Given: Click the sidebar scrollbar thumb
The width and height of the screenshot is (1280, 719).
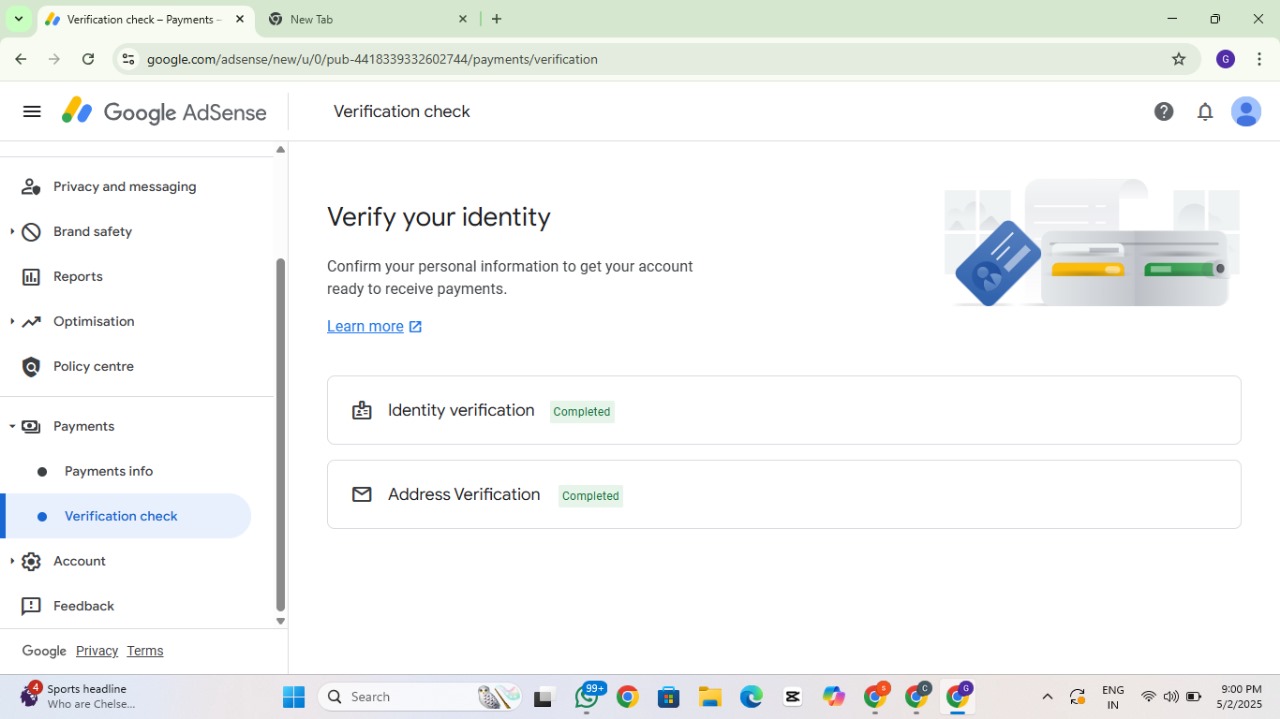Looking at the screenshot, I should (280, 434).
